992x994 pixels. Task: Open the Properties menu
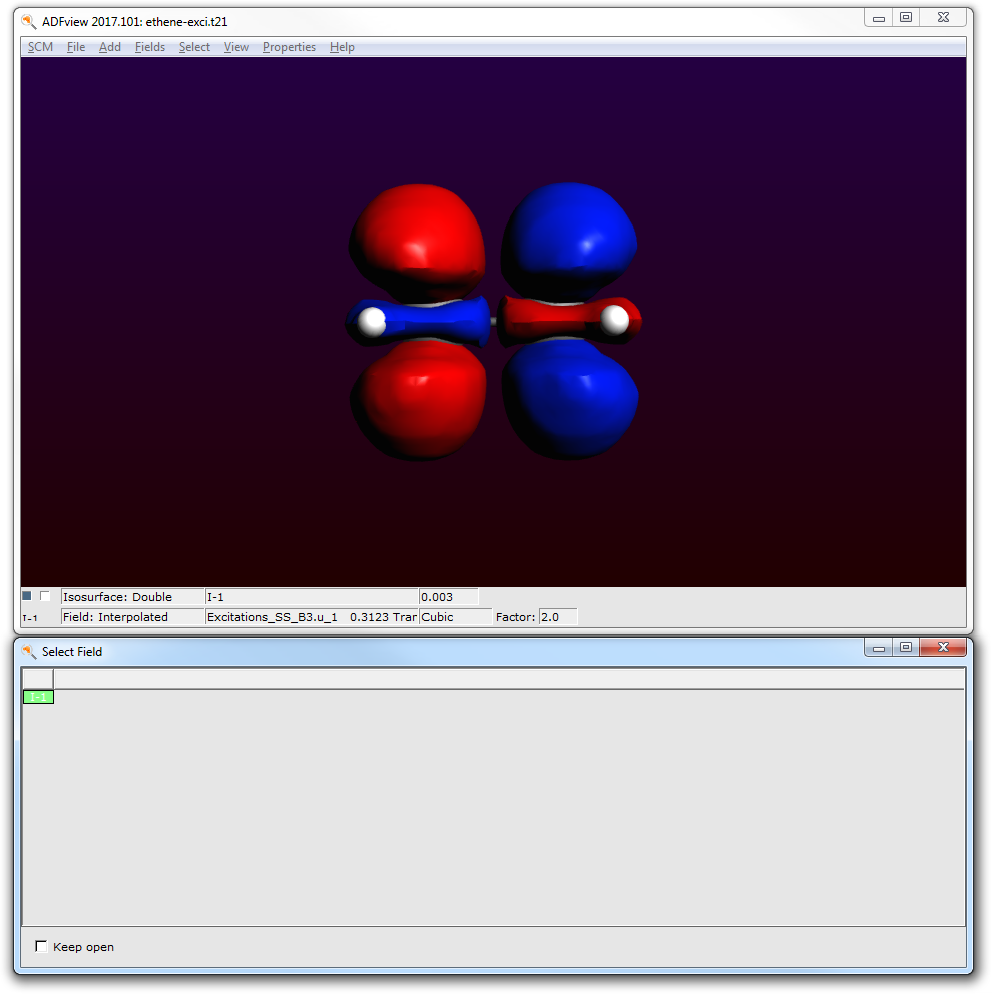pos(289,47)
